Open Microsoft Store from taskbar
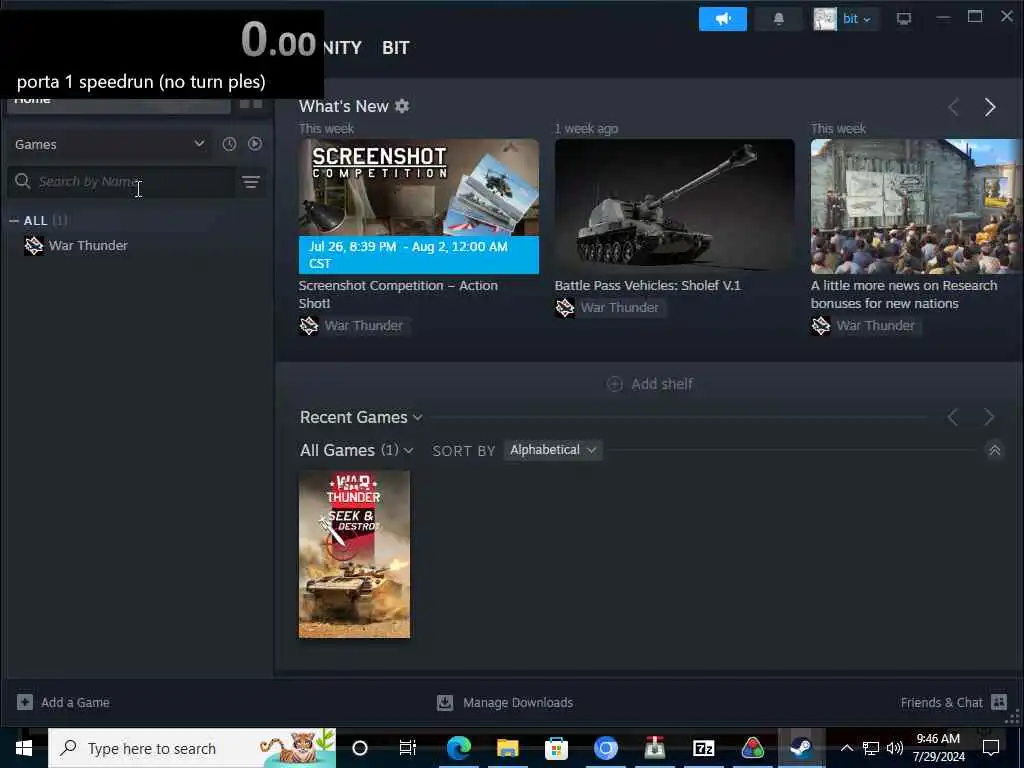 point(556,748)
